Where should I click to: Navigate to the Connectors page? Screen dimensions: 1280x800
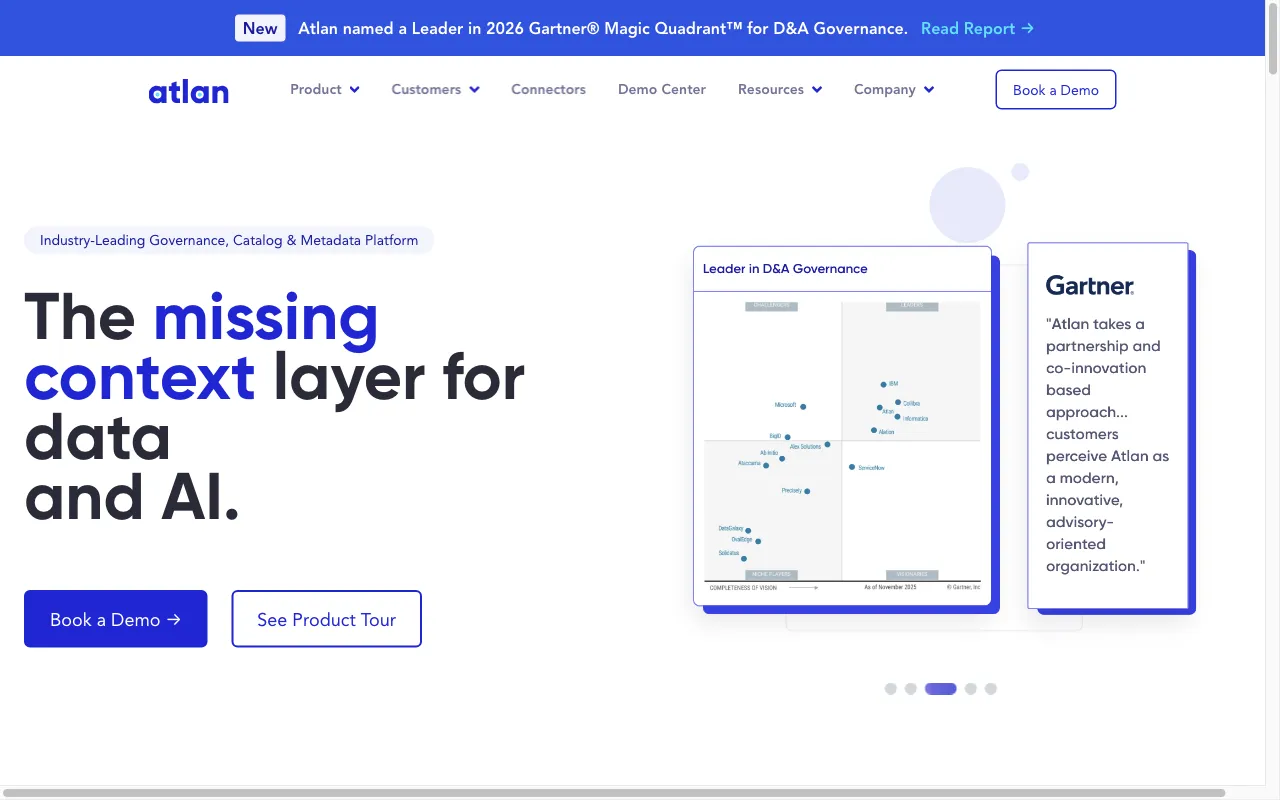[548, 89]
